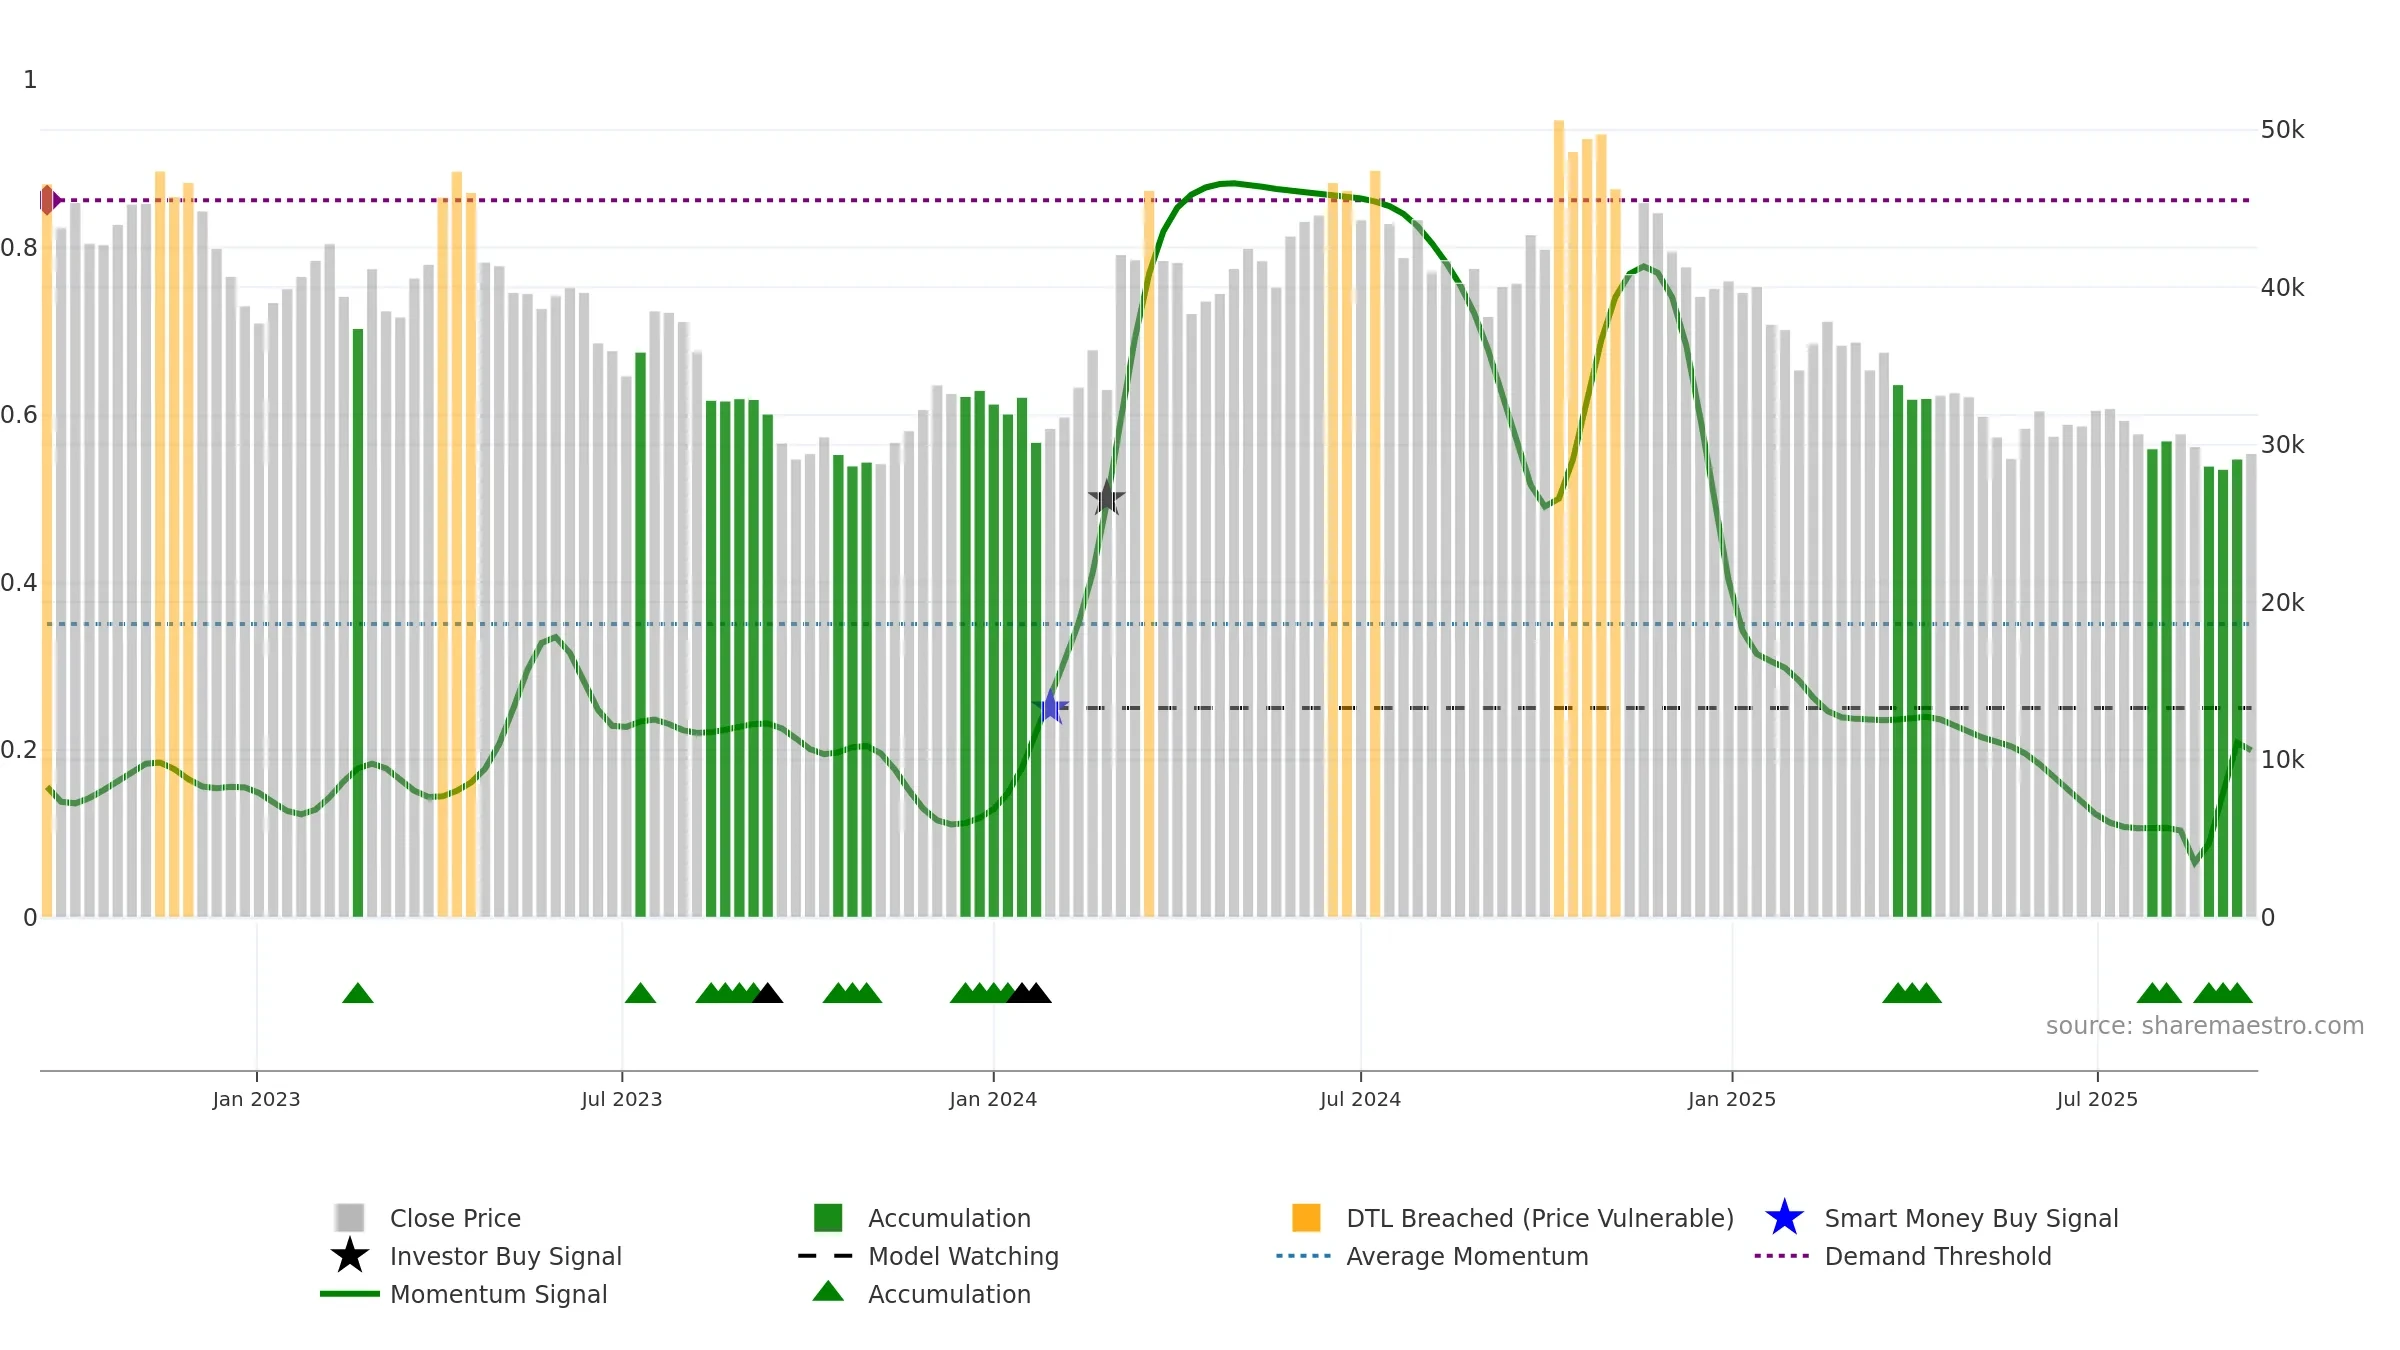
Task: Click the Jan 2025 axis label
Action: point(1732,1099)
